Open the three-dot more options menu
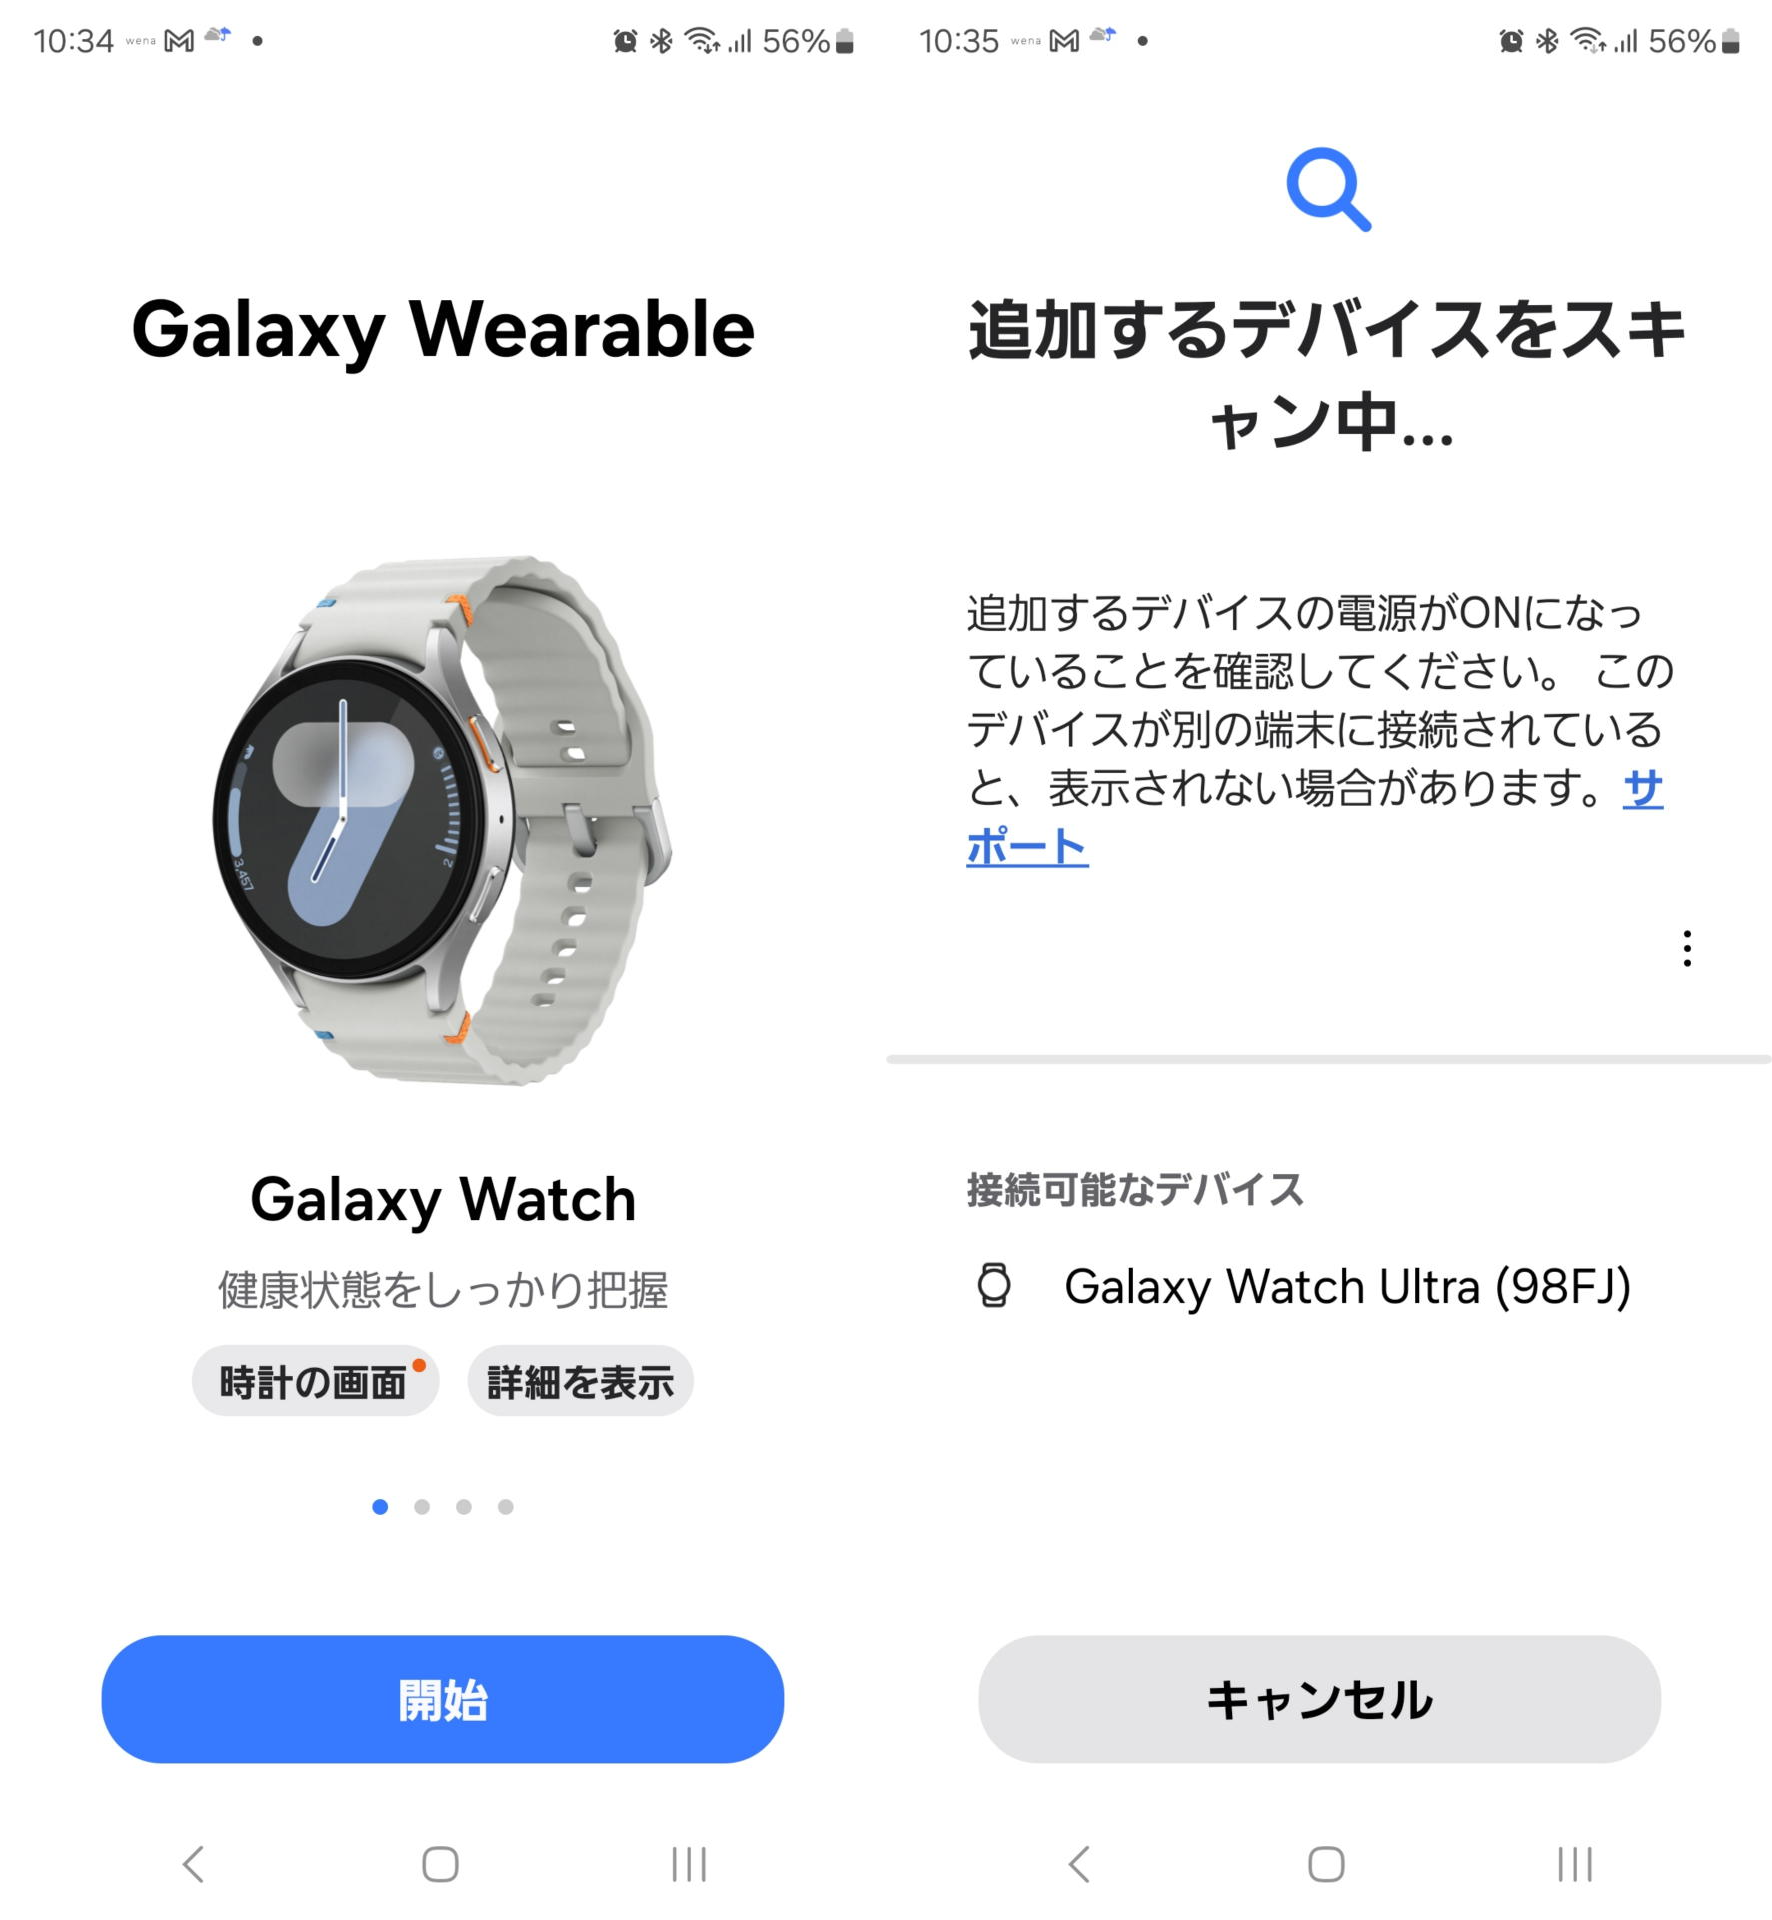 point(1687,948)
